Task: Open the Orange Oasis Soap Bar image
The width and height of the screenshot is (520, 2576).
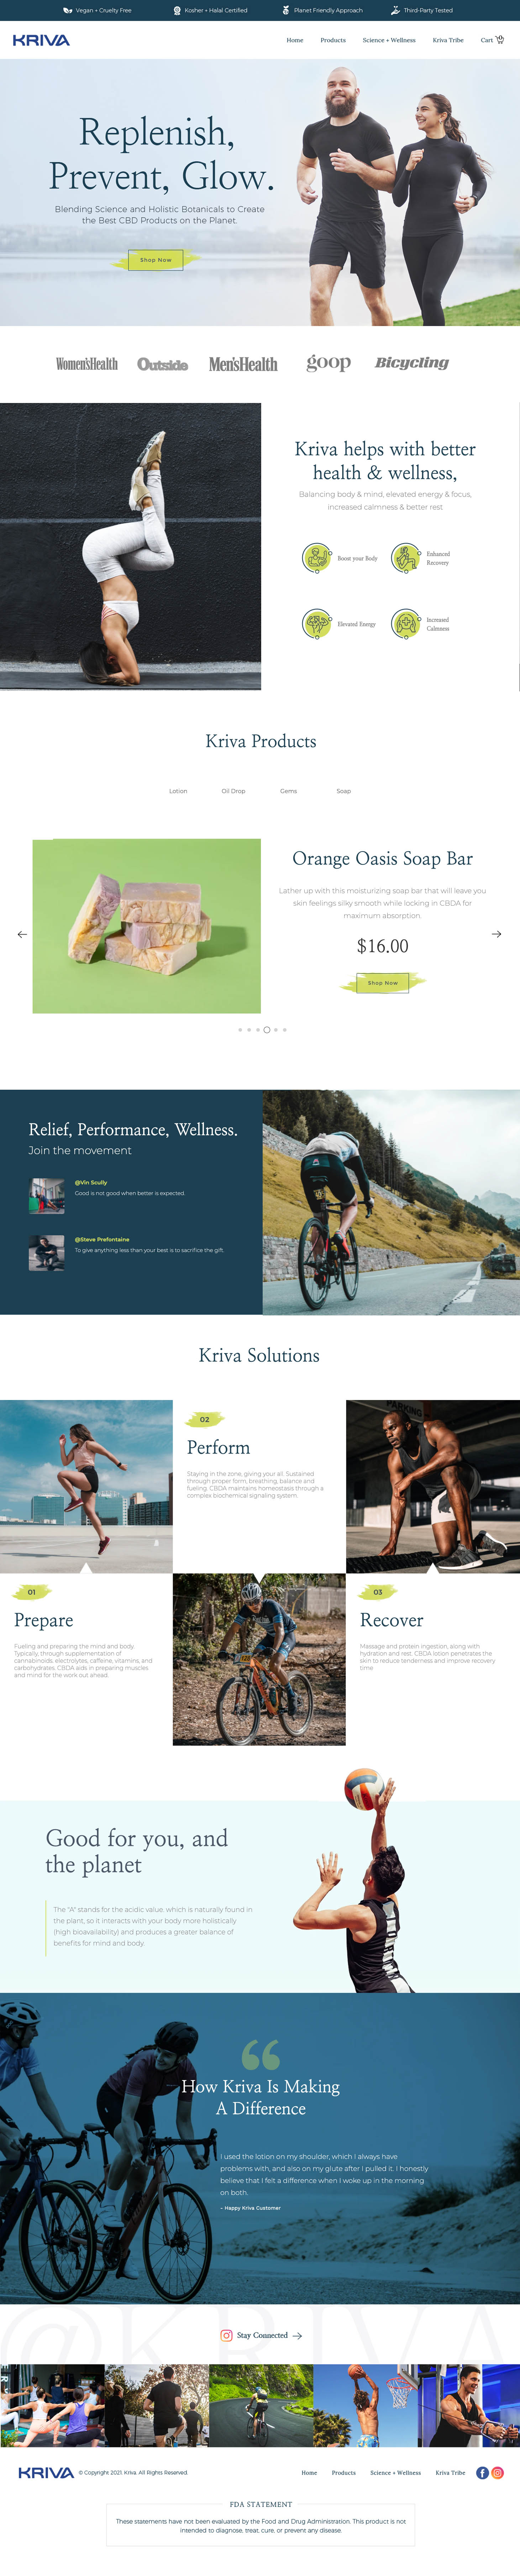Action: 147,926
